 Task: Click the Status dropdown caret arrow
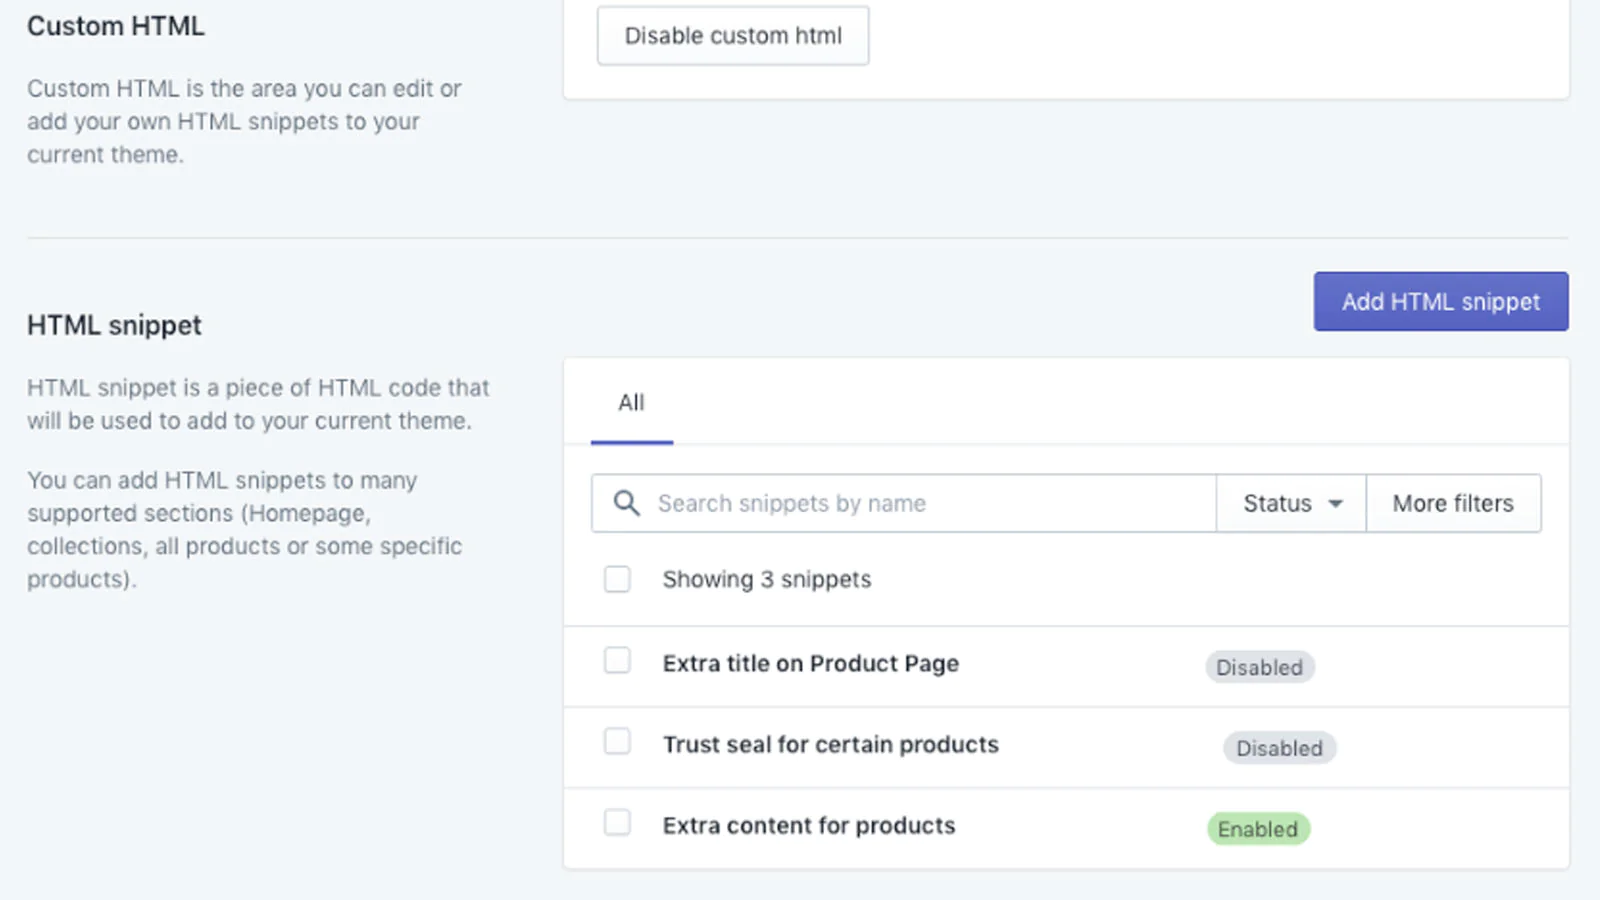click(x=1335, y=504)
